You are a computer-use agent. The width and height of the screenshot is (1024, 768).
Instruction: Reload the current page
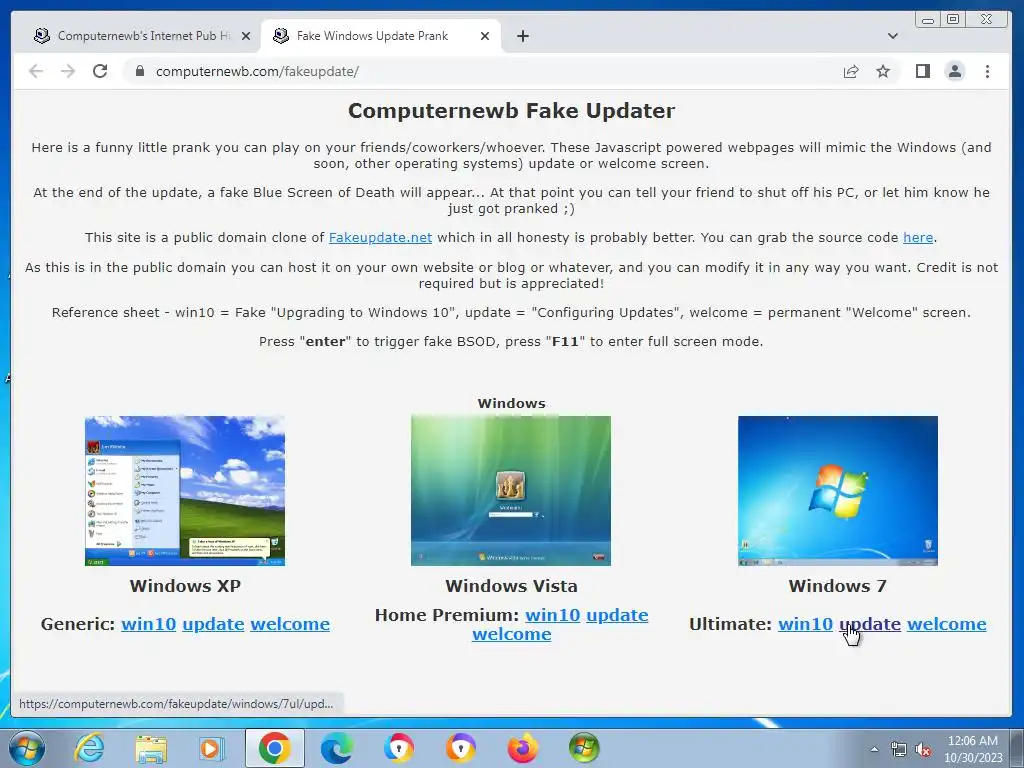[x=100, y=71]
